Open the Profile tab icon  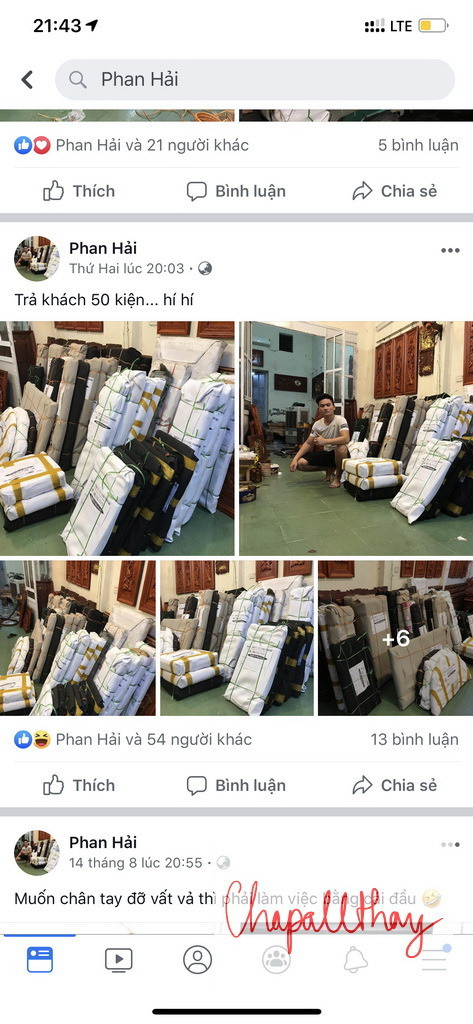coord(197,959)
